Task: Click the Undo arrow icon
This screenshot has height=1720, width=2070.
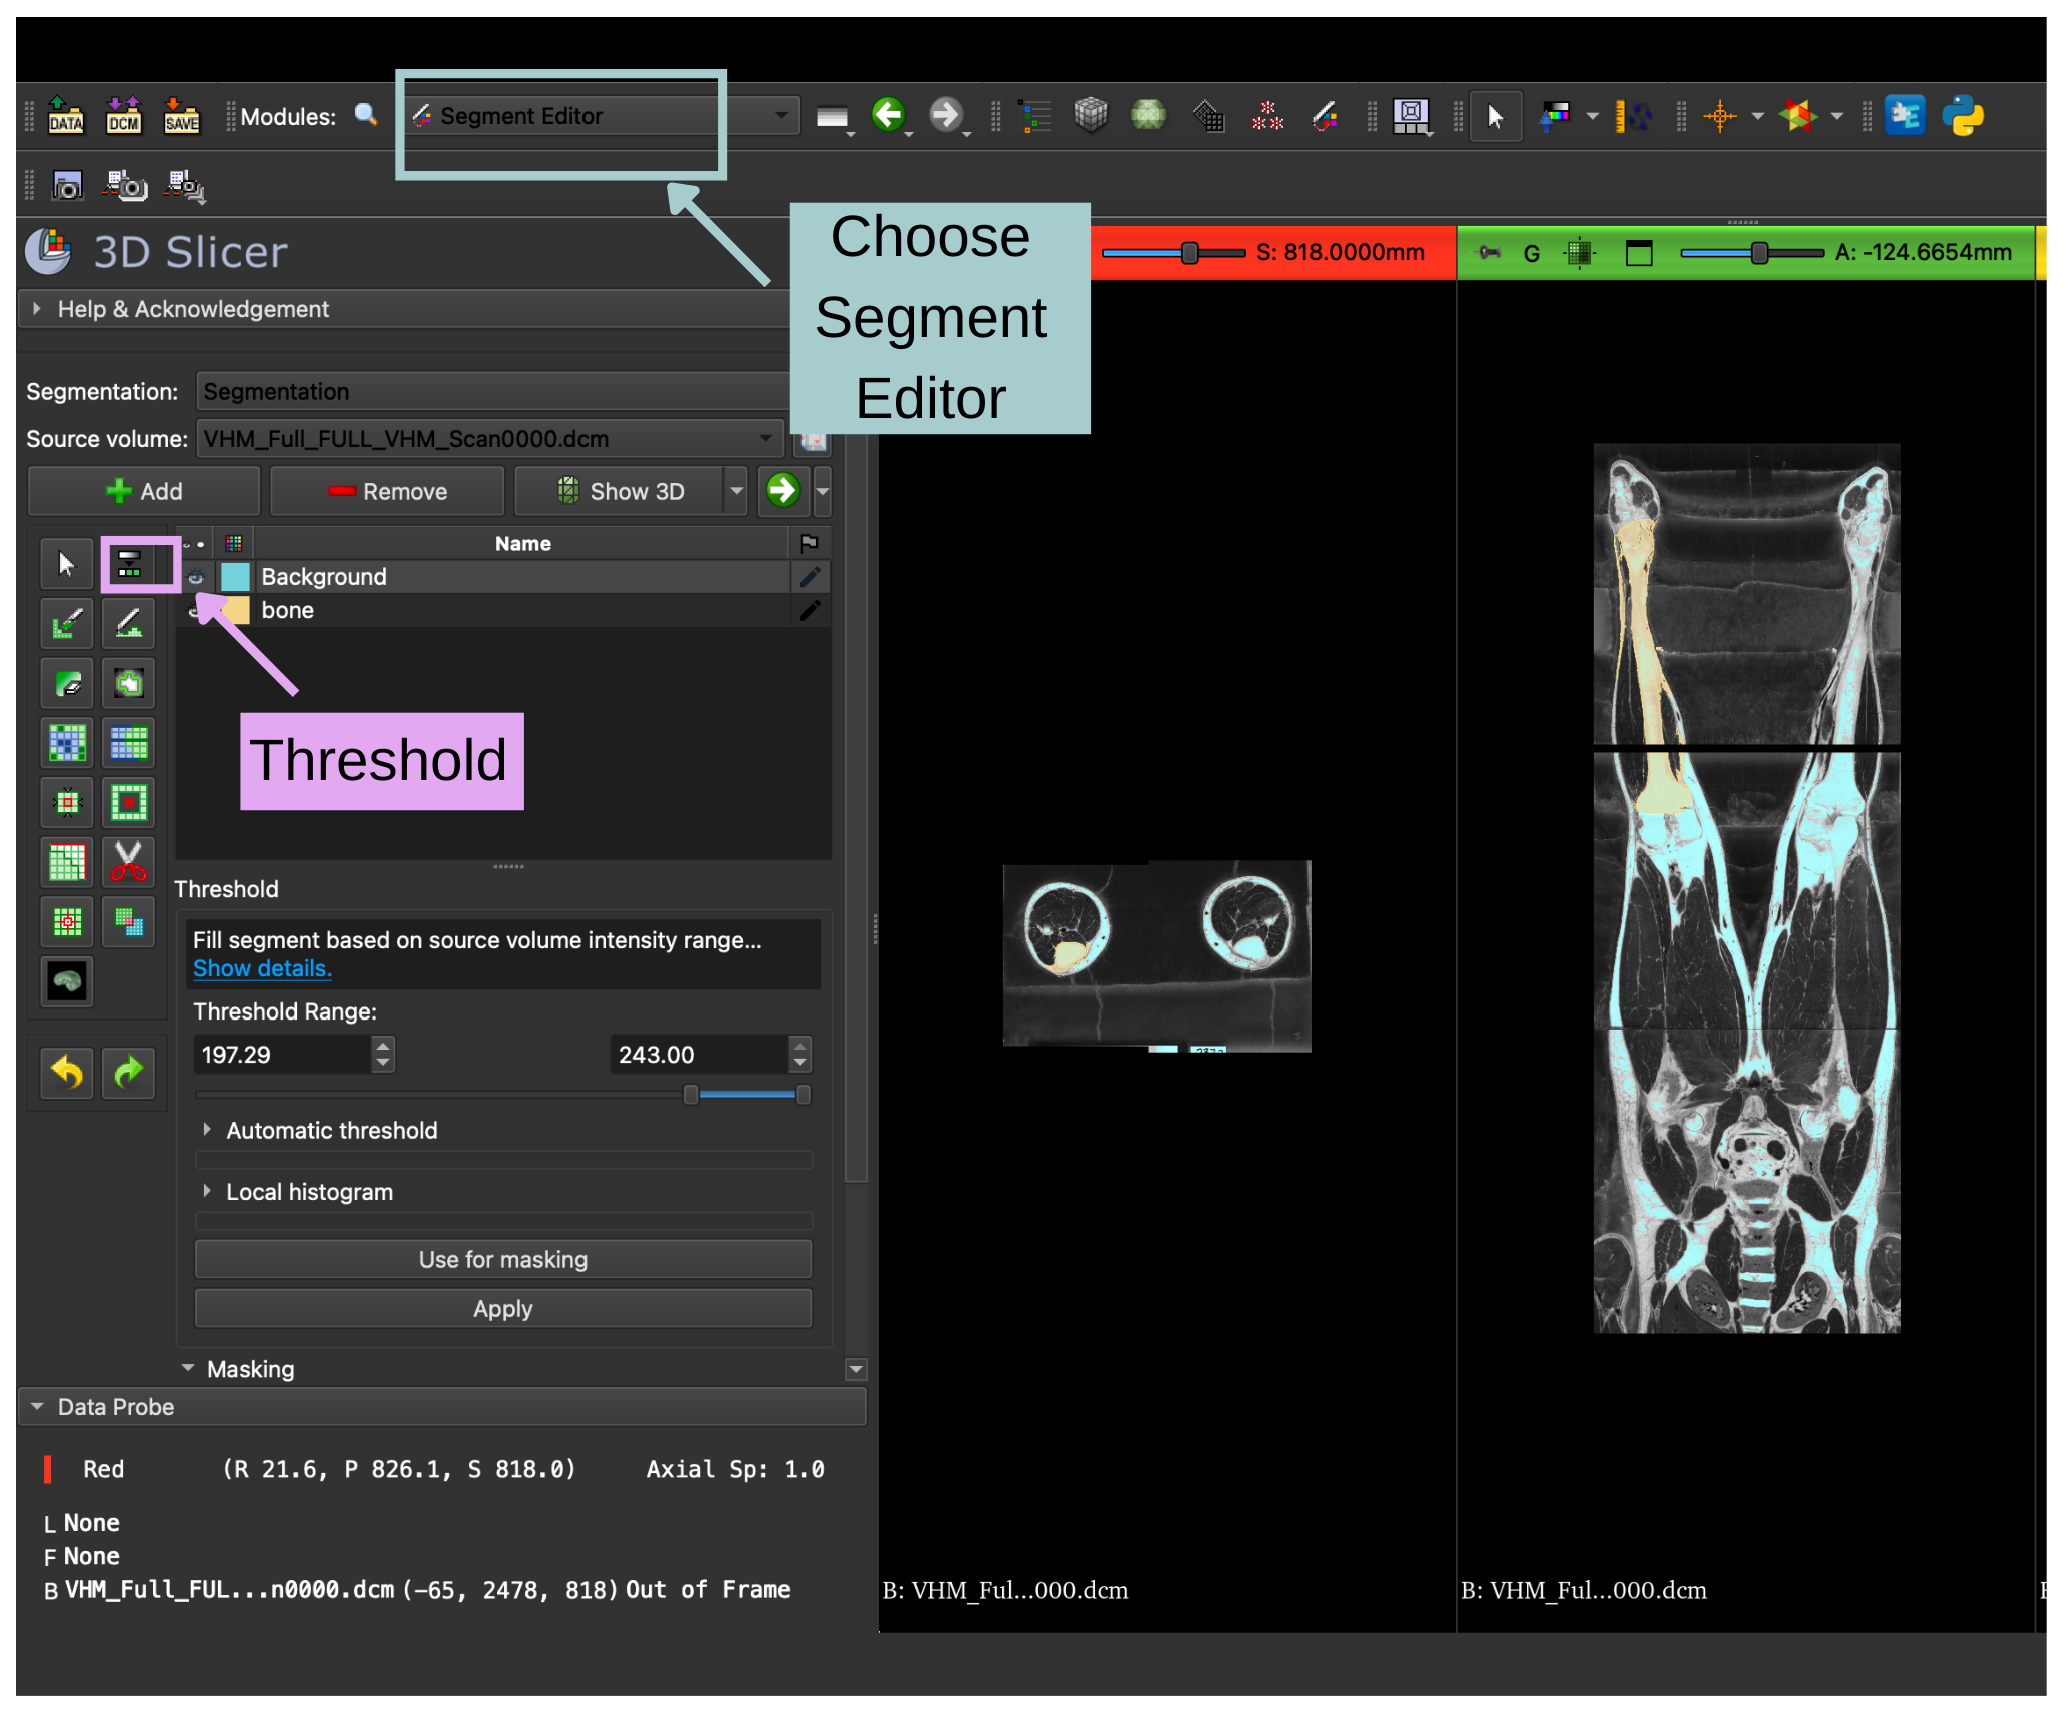Action: point(67,1073)
